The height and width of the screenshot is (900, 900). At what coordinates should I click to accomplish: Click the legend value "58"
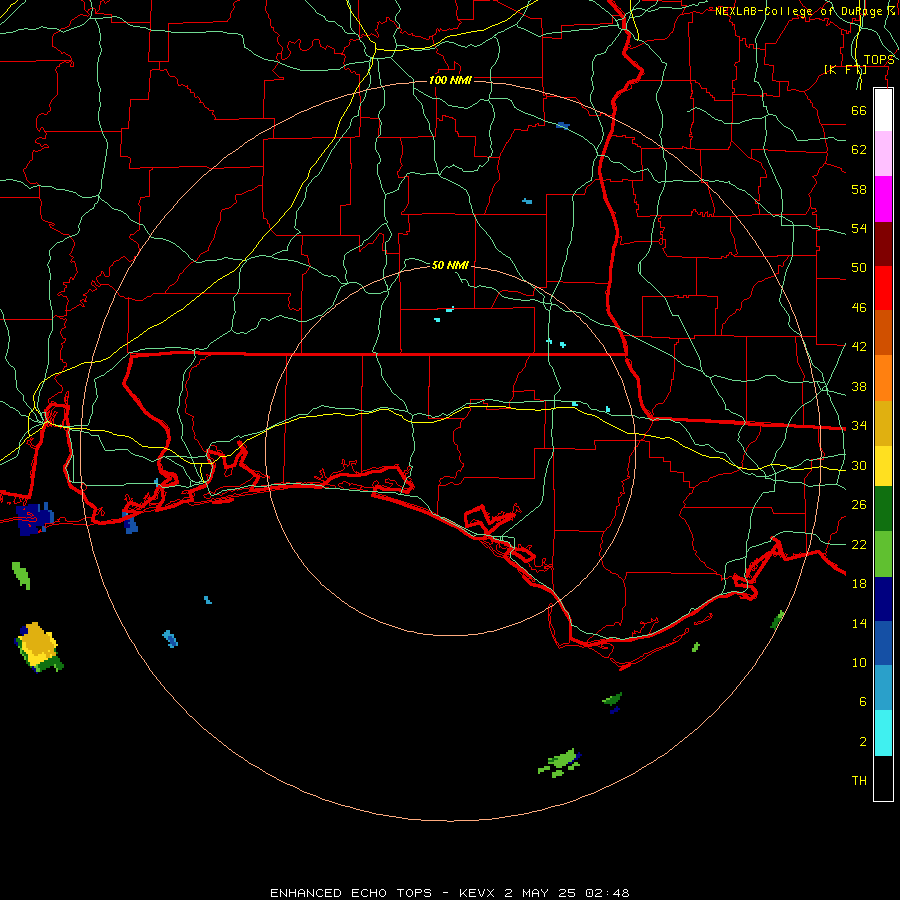coord(859,189)
